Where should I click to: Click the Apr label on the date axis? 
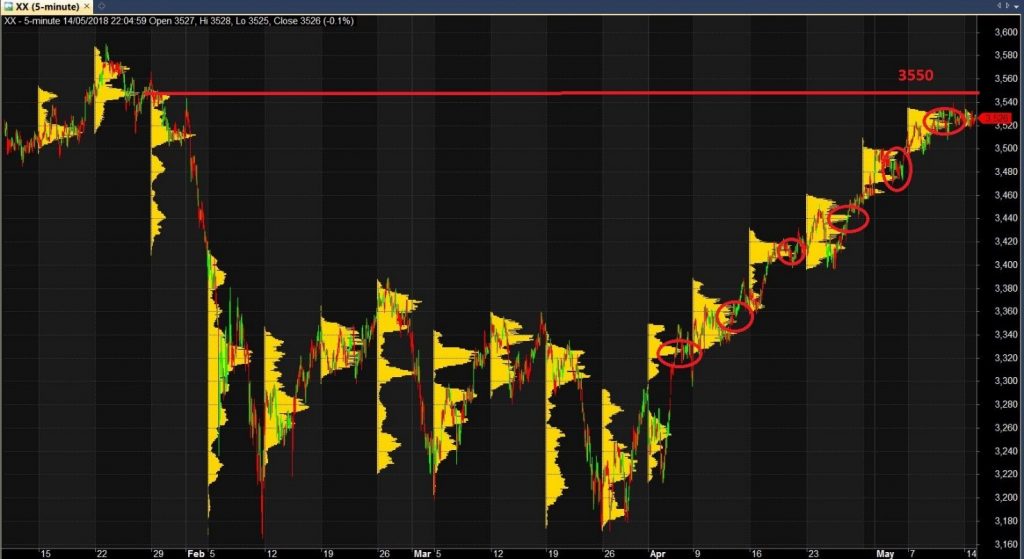(657, 551)
